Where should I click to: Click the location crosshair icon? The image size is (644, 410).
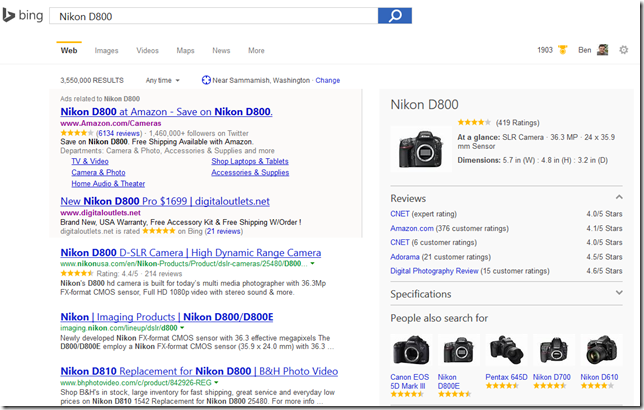click(206, 80)
